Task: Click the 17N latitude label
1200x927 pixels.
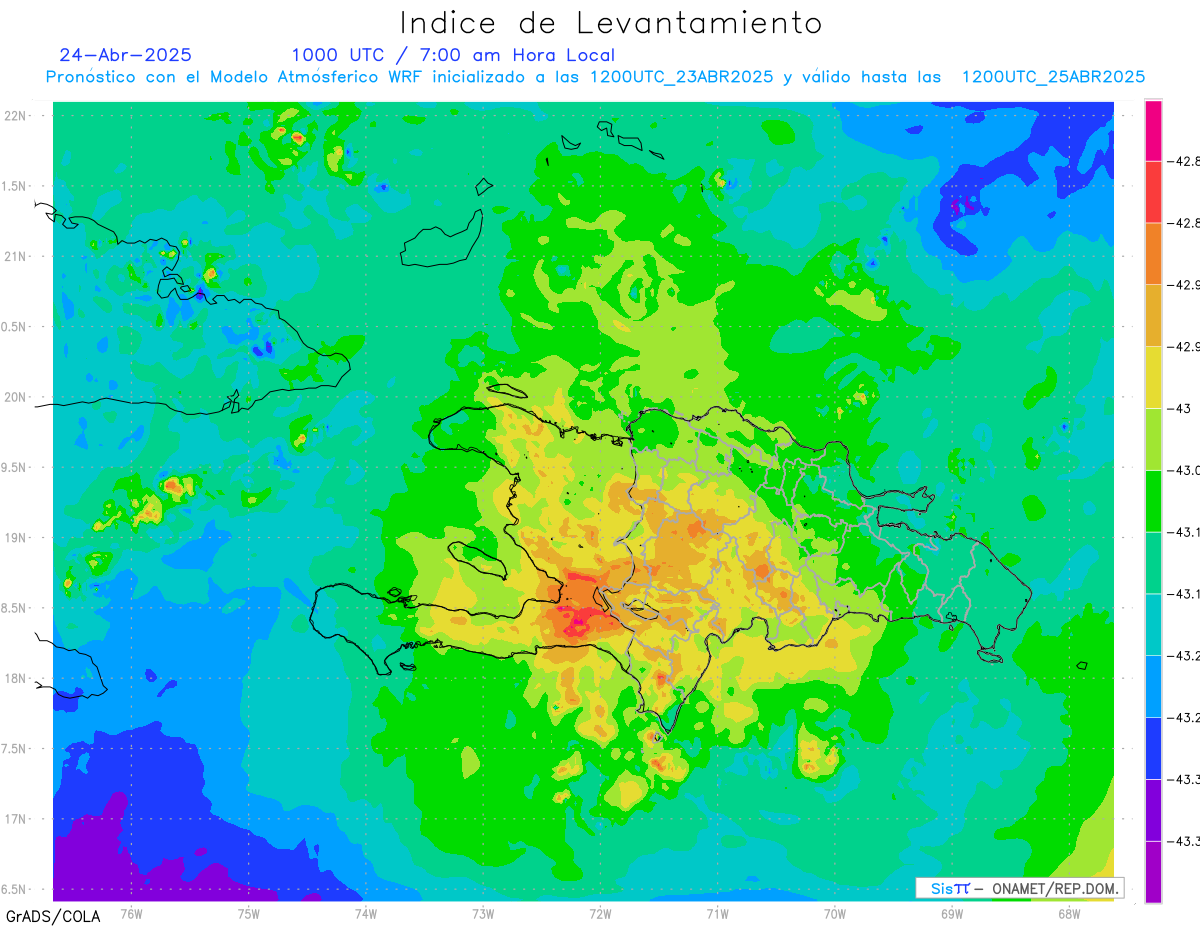Action: 17,819
